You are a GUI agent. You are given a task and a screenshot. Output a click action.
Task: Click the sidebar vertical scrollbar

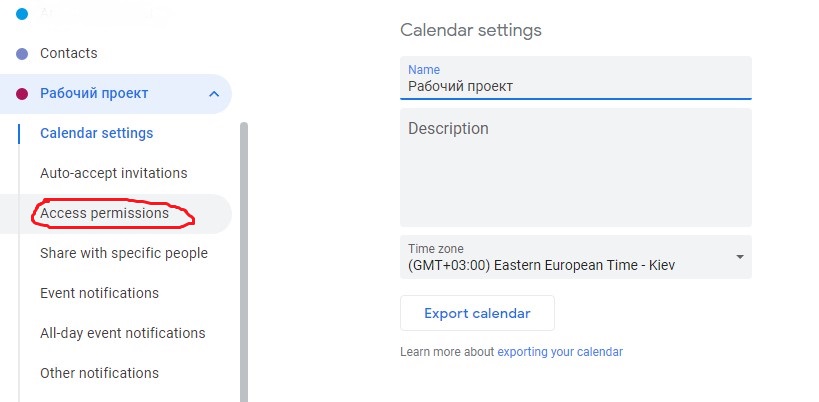click(x=244, y=260)
